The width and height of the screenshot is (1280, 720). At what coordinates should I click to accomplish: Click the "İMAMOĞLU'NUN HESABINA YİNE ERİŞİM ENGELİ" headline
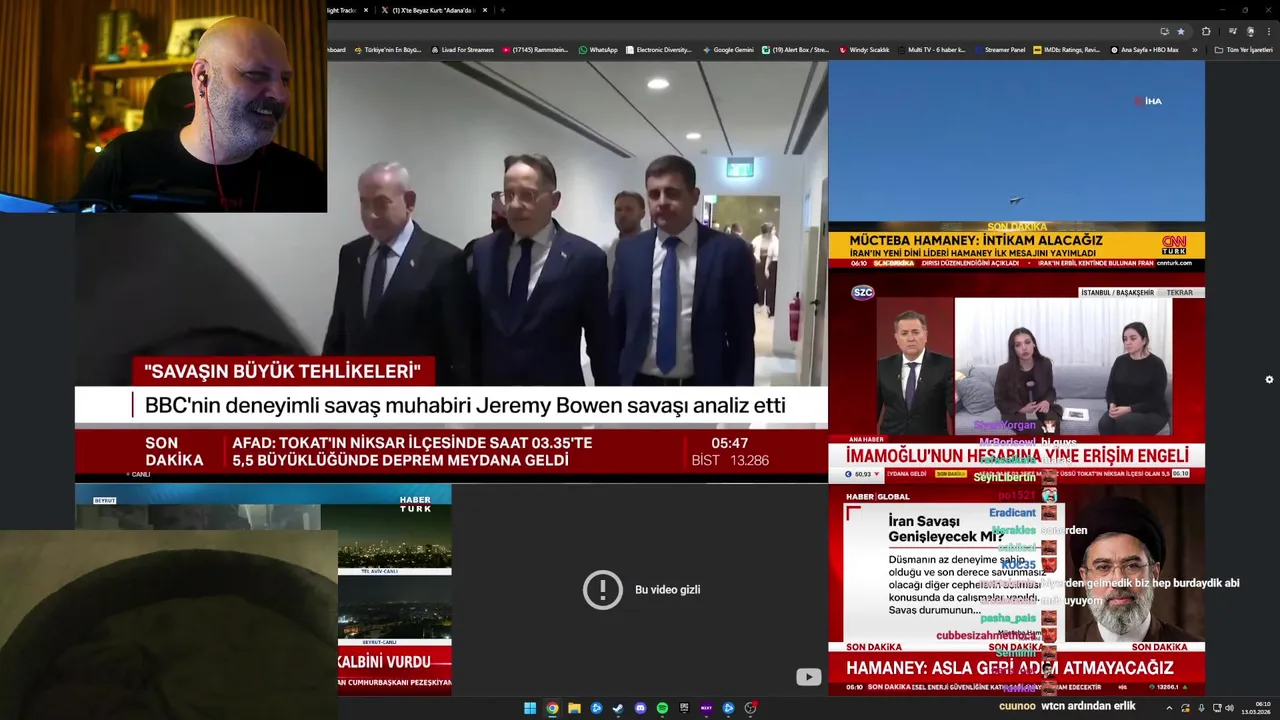point(1017,455)
